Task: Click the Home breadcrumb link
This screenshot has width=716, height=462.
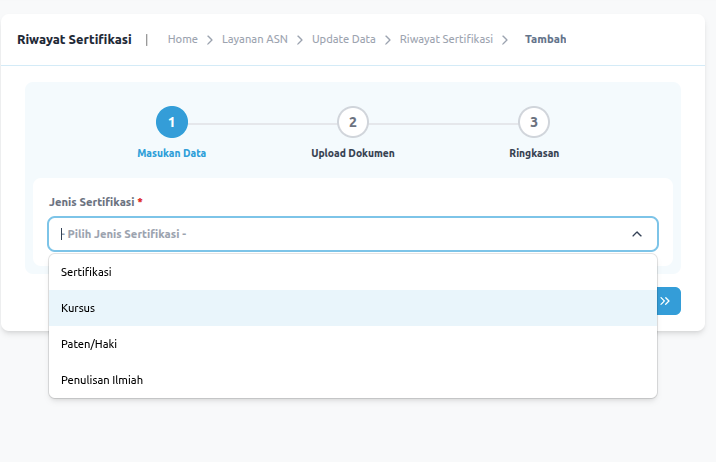Action: tap(182, 39)
